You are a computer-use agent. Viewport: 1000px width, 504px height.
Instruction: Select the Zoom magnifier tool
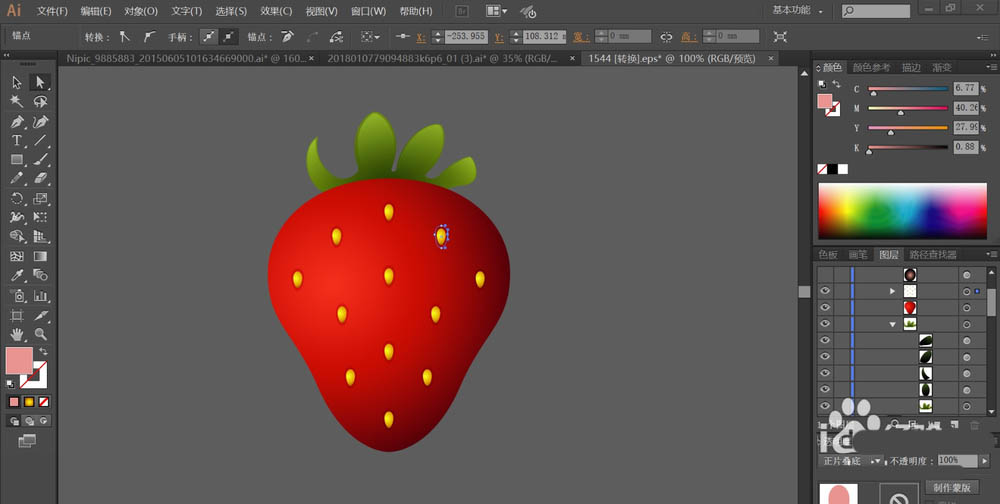41,334
